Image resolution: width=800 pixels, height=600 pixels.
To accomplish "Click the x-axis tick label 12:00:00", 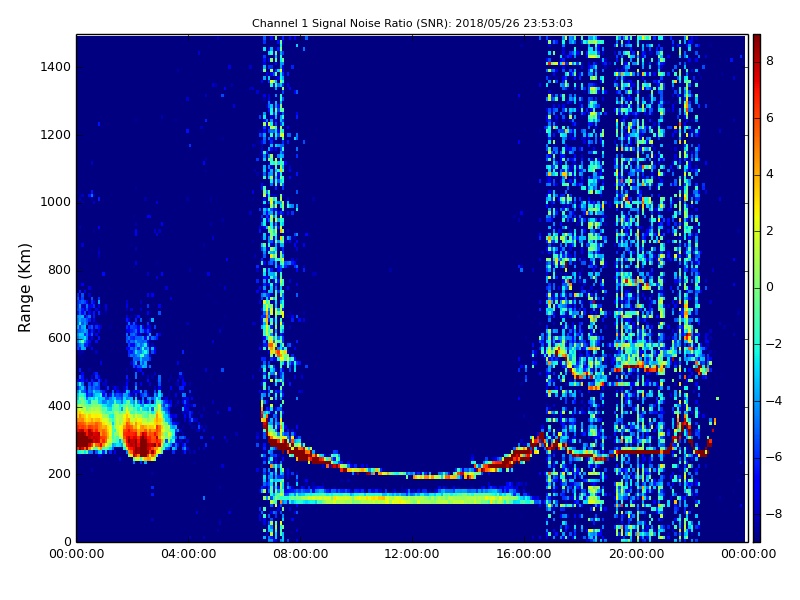I will click(x=412, y=554).
